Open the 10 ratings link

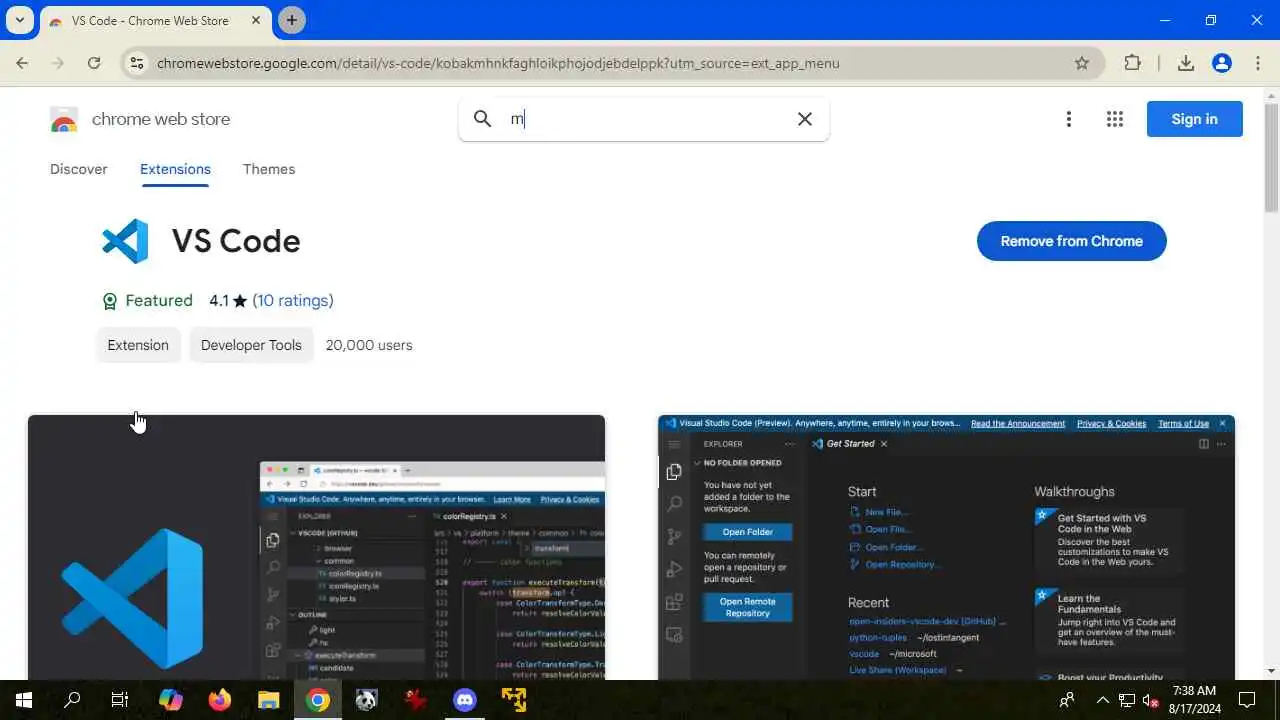click(293, 300)
